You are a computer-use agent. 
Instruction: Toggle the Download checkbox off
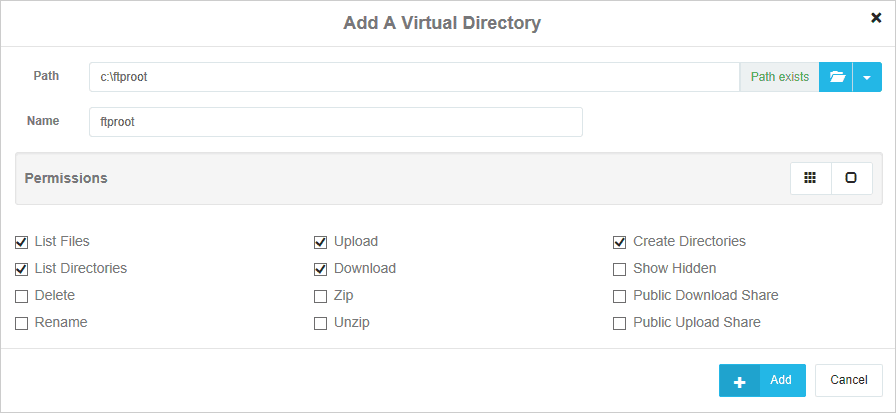[321, 269]
